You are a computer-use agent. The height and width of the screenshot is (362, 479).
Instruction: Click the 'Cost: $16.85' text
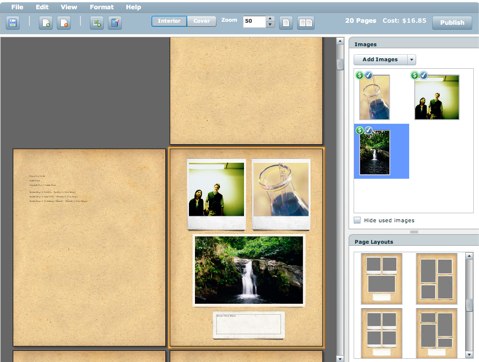404,21
